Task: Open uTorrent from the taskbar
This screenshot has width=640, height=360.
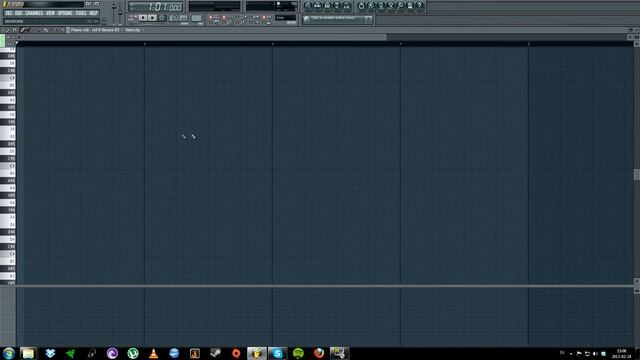Action: click(x=133, y=353)
